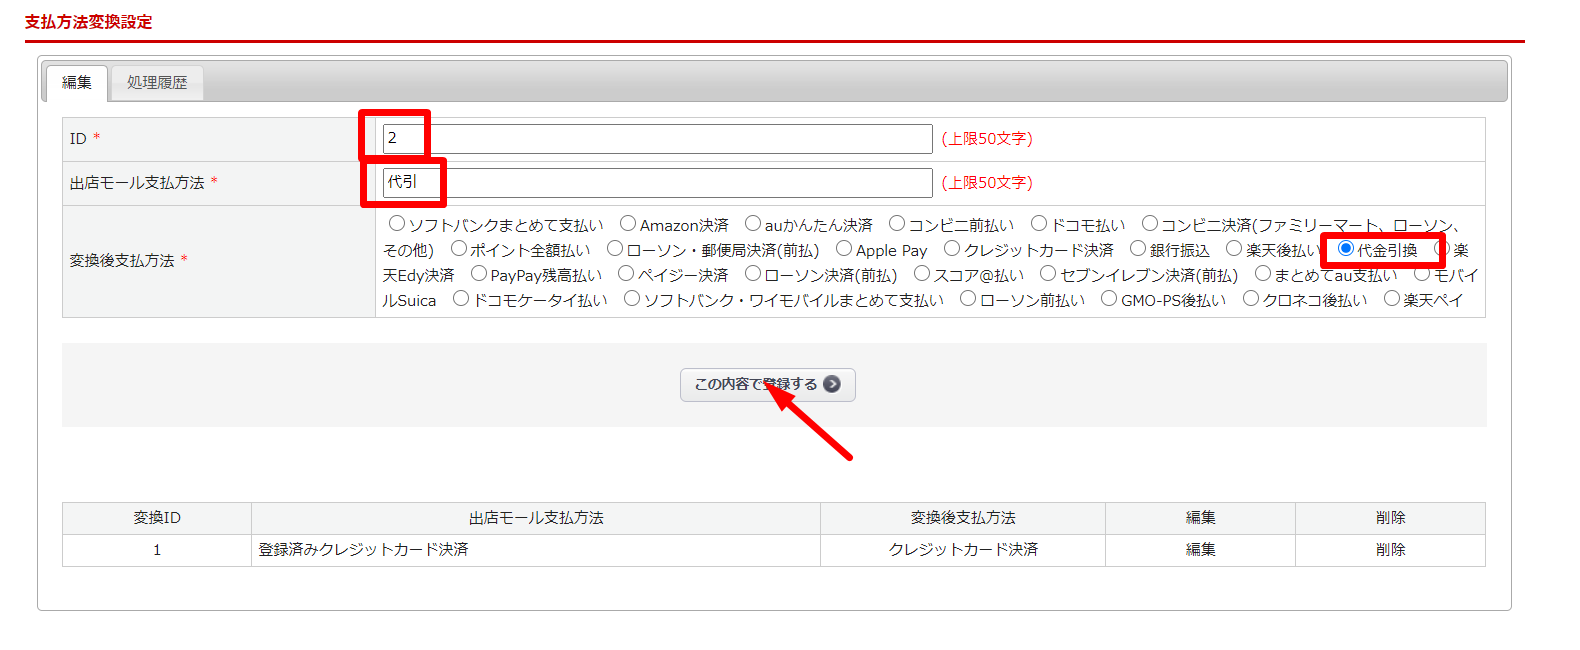Choose PayPay残高払い option
This screenshot has height=650, width=1580.
(x=479, y=273)
